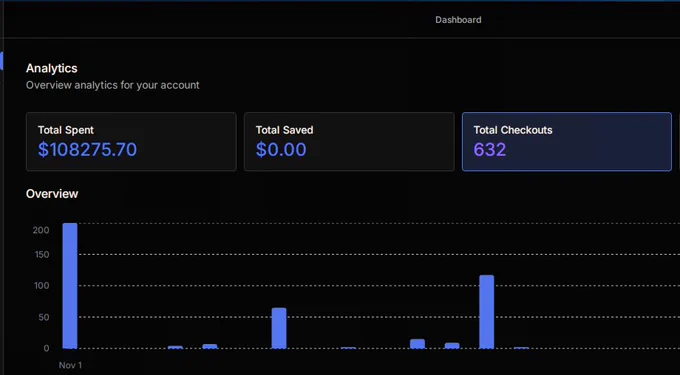Image resolution: width=680 pixels, height=375 pixels.
Task: Click the 200 y-axis label
Action: tap(41, 230)
